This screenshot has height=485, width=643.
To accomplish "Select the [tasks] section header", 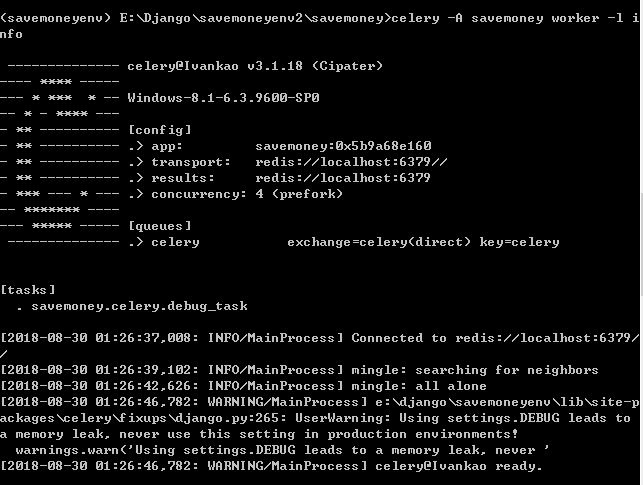I will (28, 290).
